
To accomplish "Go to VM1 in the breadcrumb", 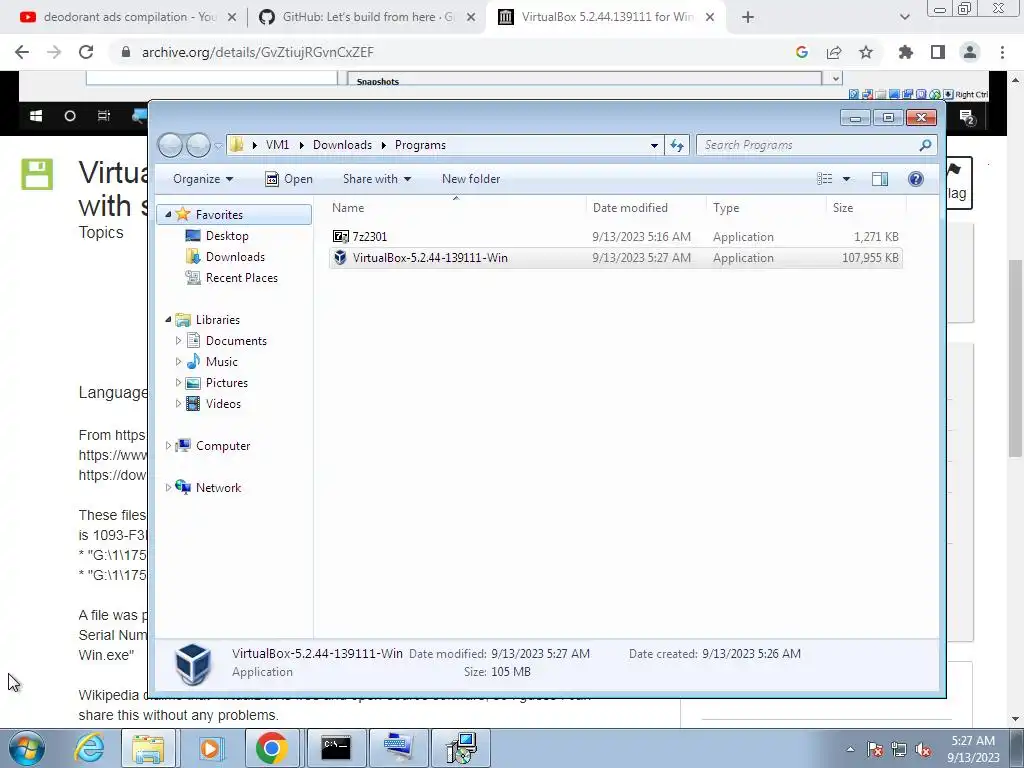I will [278, 145].
